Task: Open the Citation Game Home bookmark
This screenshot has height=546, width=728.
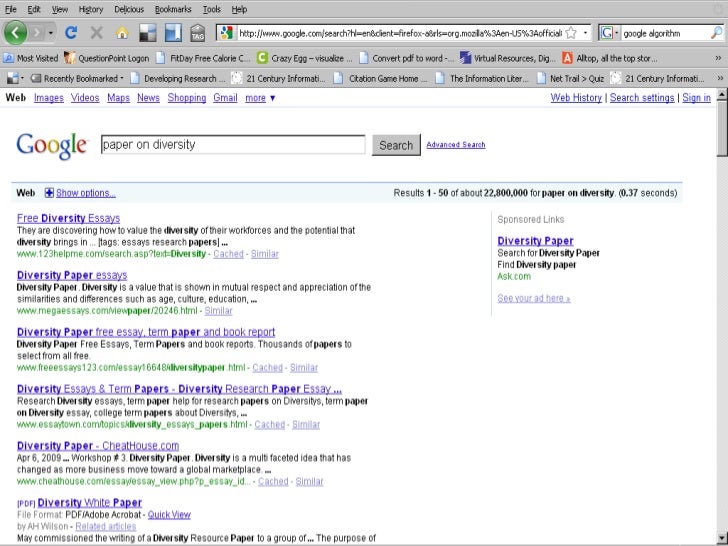Action: coord(382,78)
